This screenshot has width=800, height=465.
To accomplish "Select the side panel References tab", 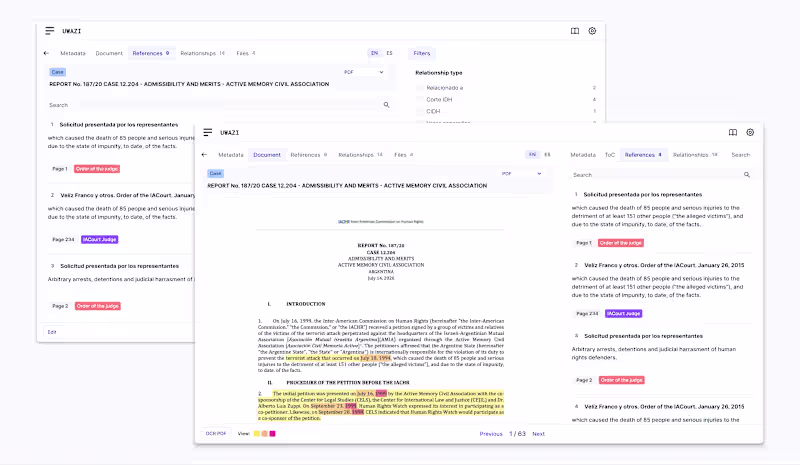I will coord(643,155).
